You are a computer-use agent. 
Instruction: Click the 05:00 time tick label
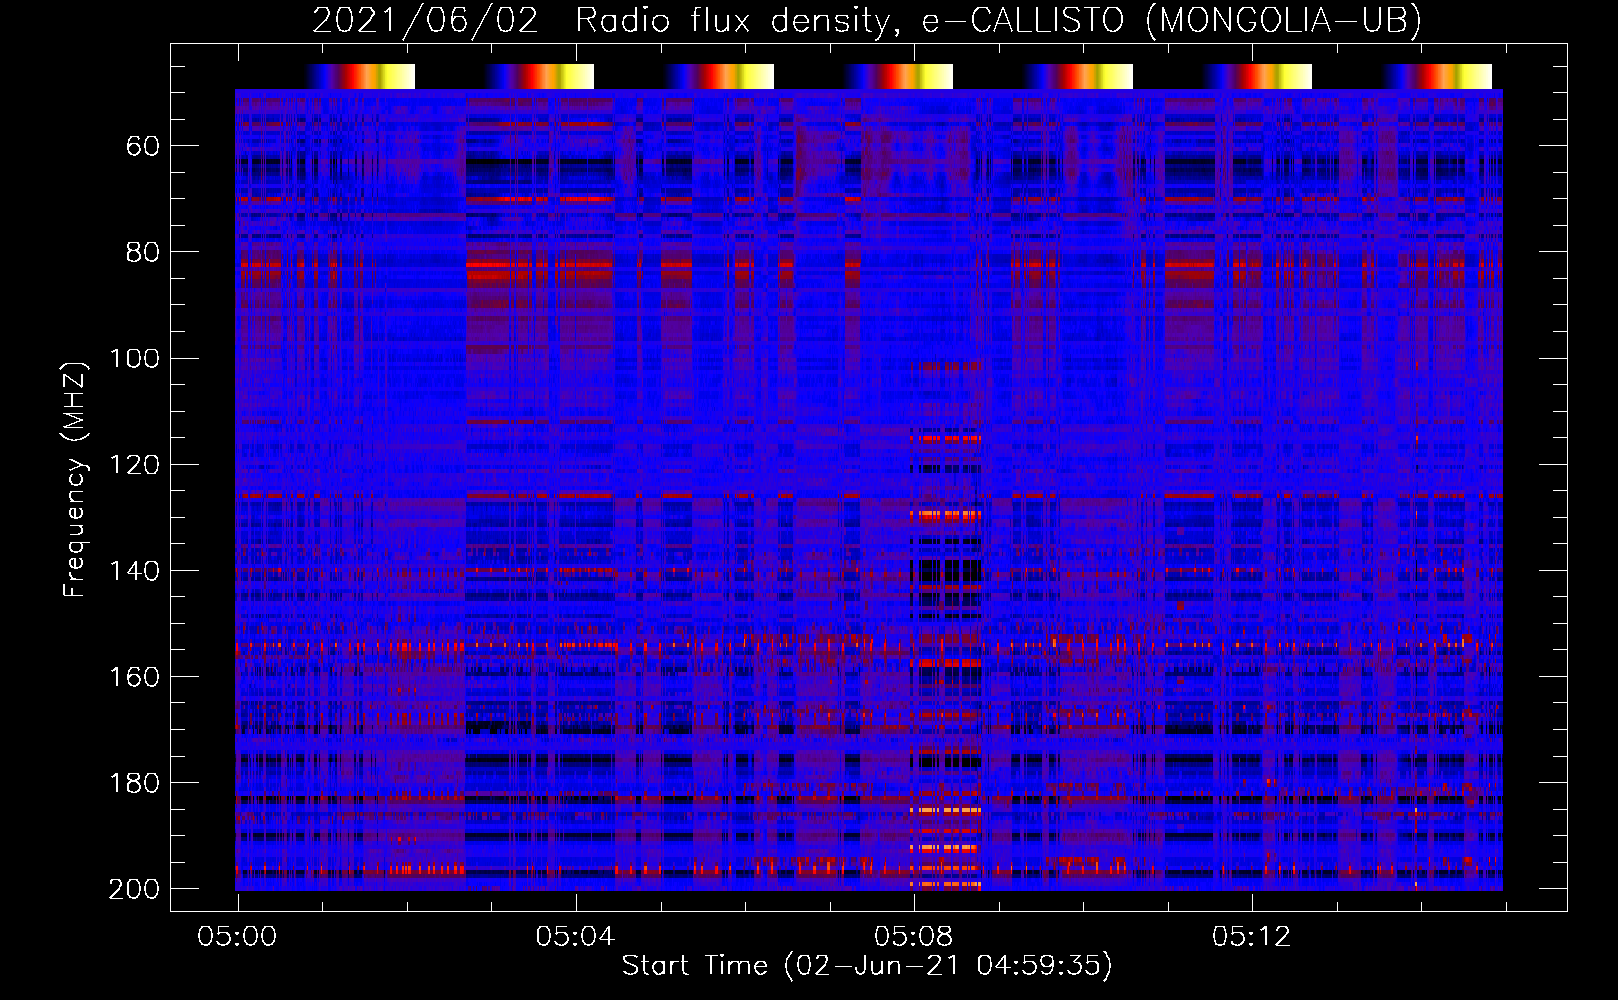(237, 937)
